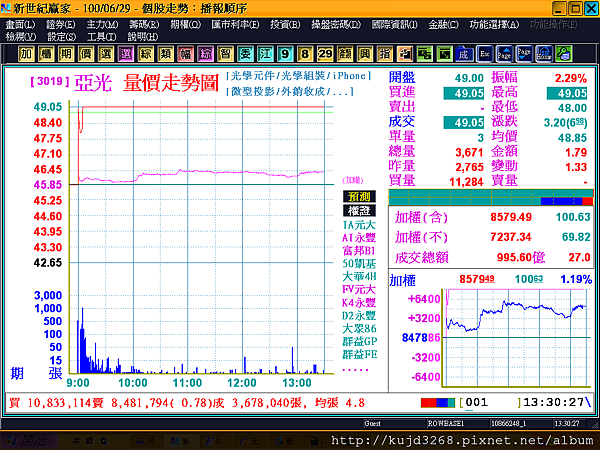Click the red 幅 toolbar icon
Image resolution: width=600 pixels, height=450 pixels.
(186, 54)
